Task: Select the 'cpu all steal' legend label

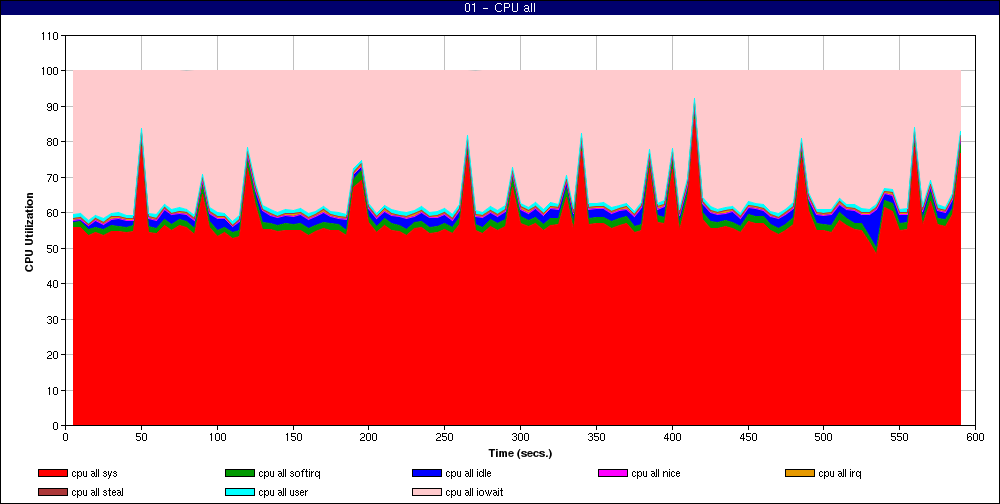Action: 98,493
